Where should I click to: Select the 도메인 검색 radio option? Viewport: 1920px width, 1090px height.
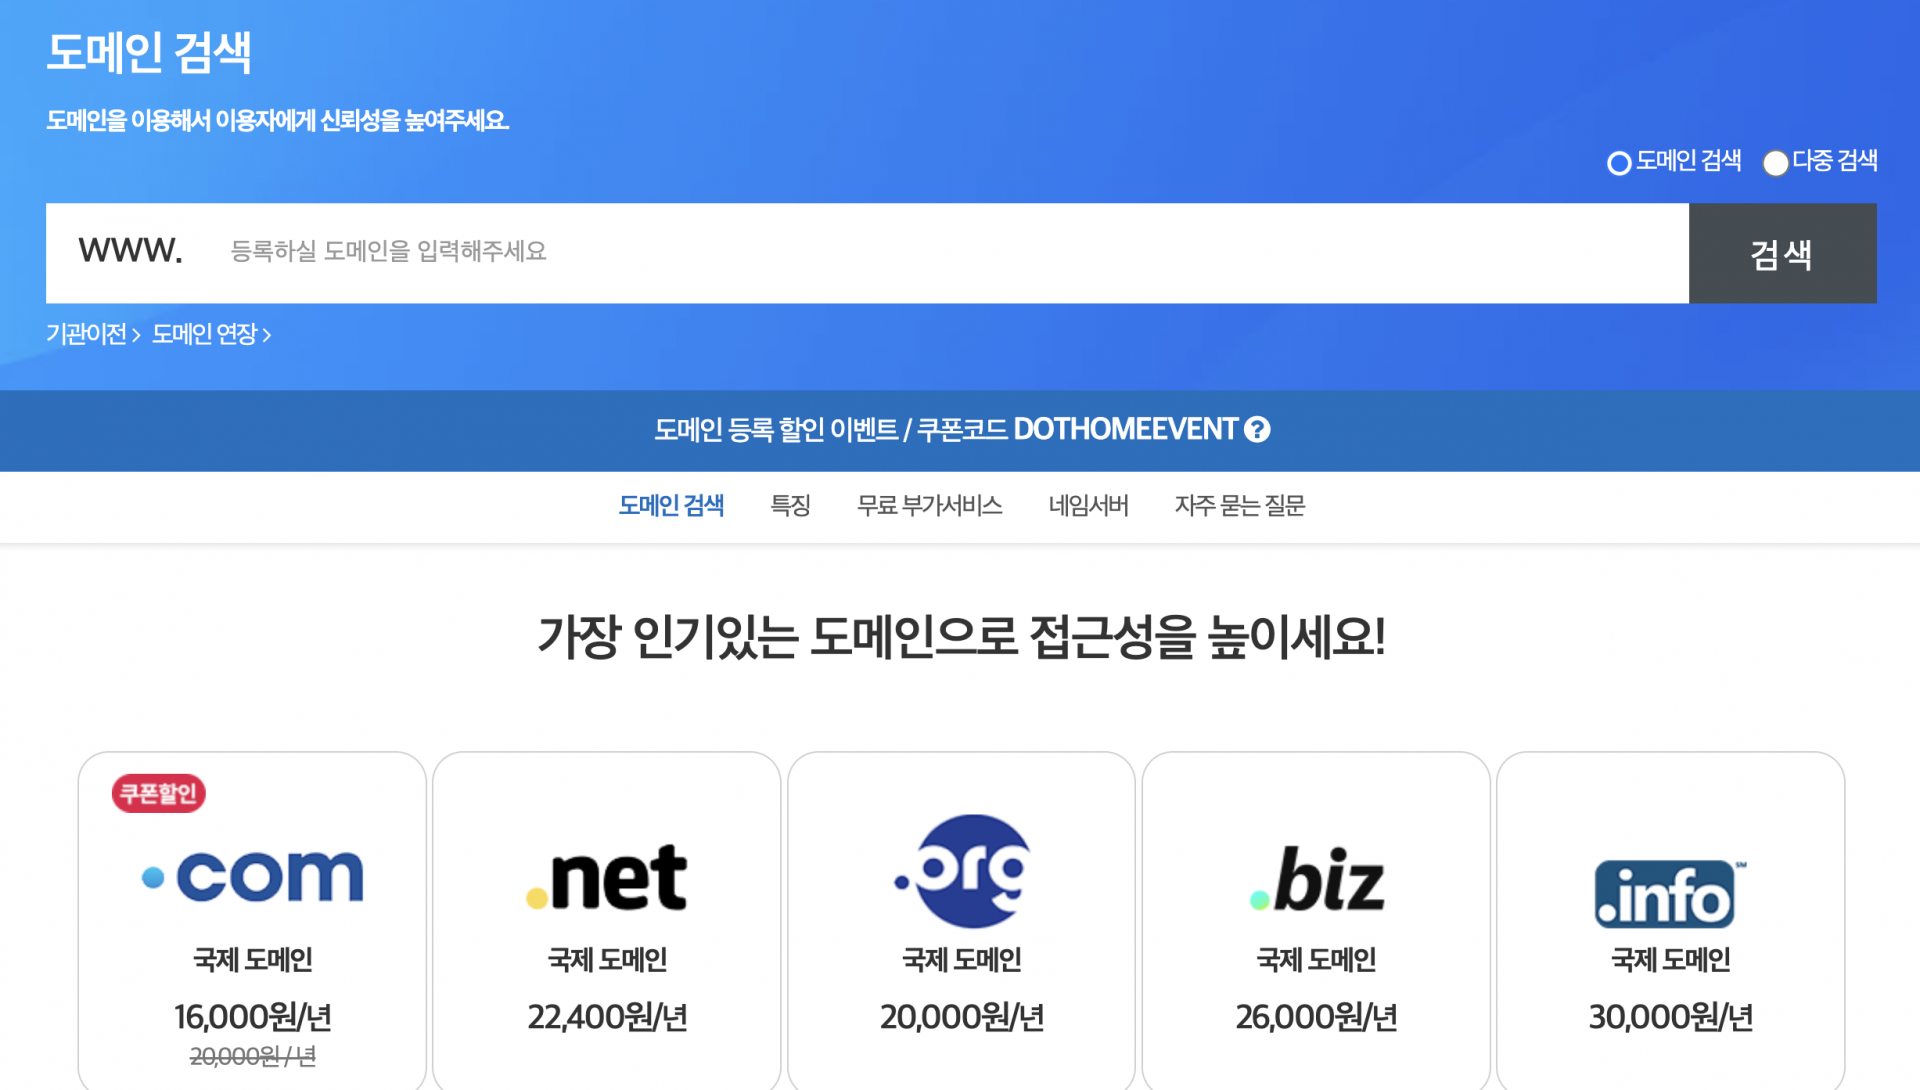point(1619,162)
